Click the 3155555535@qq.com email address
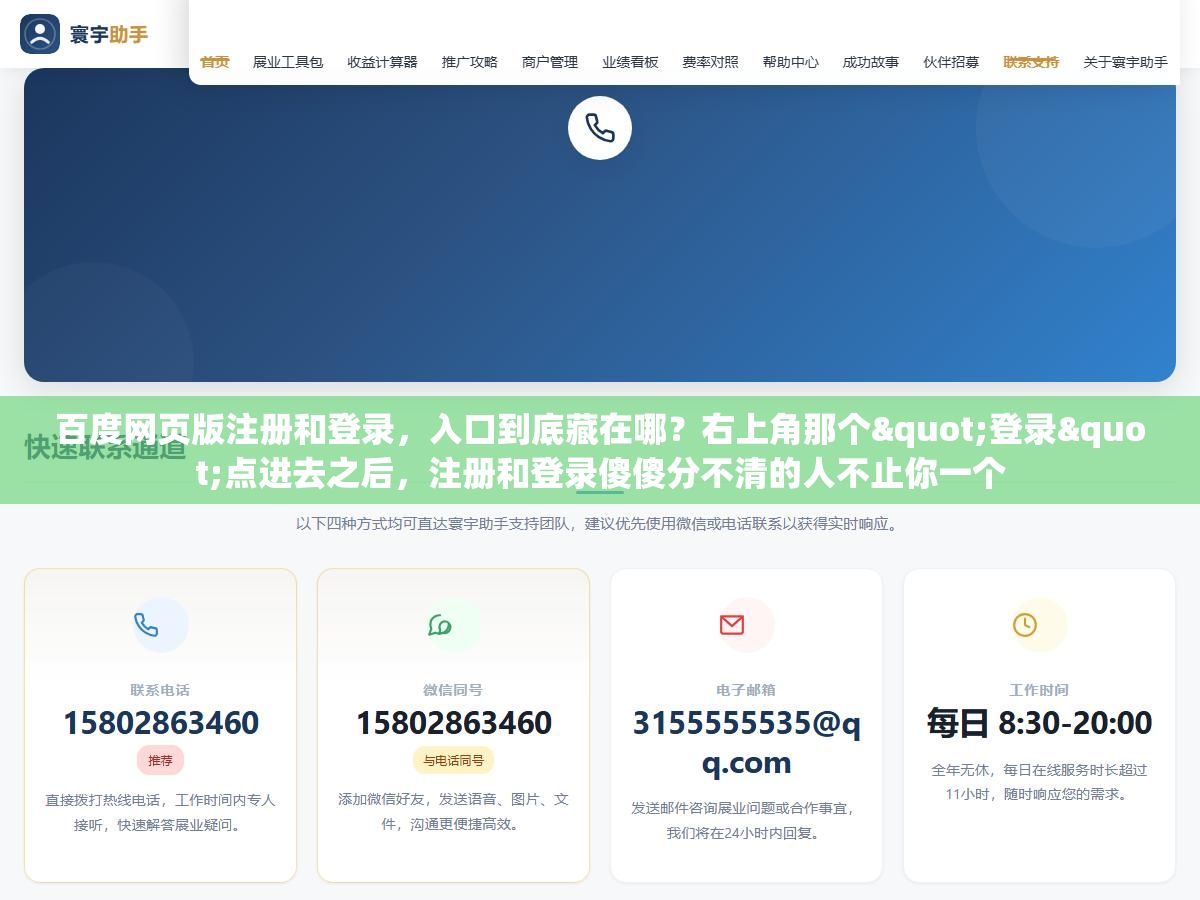Image resolution: width=1200 pixels, height=900 pixels. click(746, 742)
